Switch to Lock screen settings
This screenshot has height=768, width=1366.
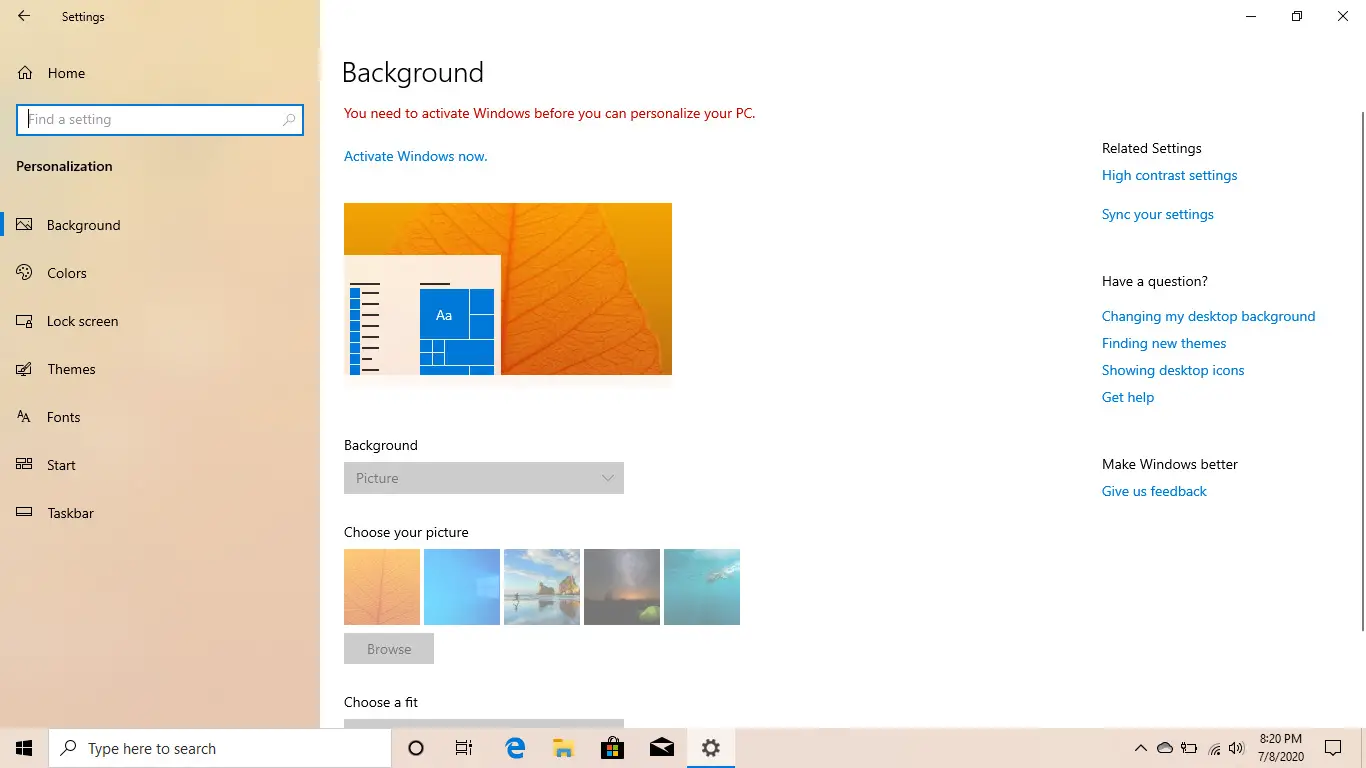point(160,321)
